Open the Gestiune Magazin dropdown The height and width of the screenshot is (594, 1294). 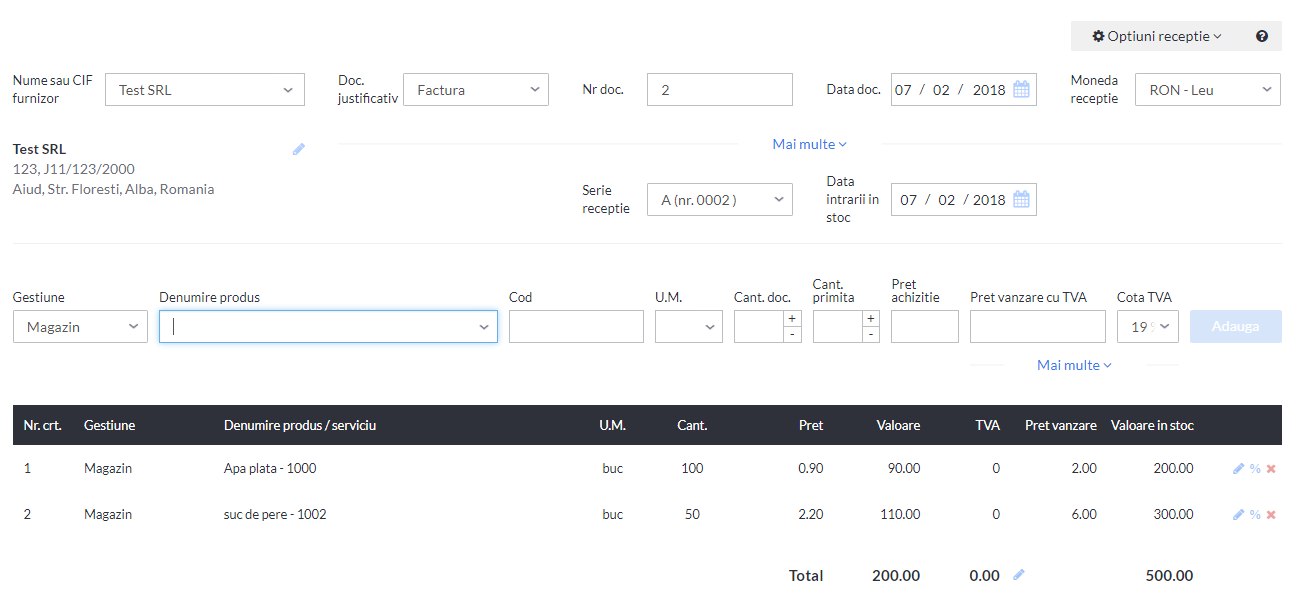coord(80,327)
